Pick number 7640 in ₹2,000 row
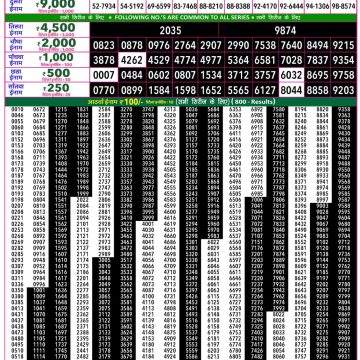Screen dimensions: 360x360 pyautogui.click(x=291, y=45)
